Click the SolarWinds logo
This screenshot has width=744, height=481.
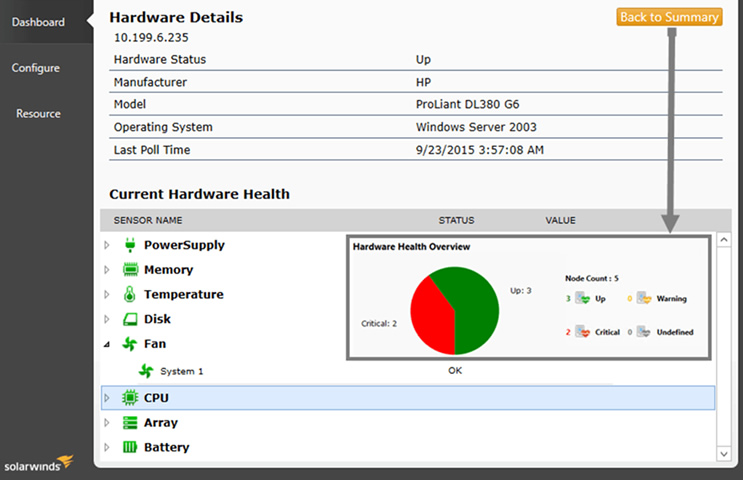pyautogui.click(x=39, y=464)
